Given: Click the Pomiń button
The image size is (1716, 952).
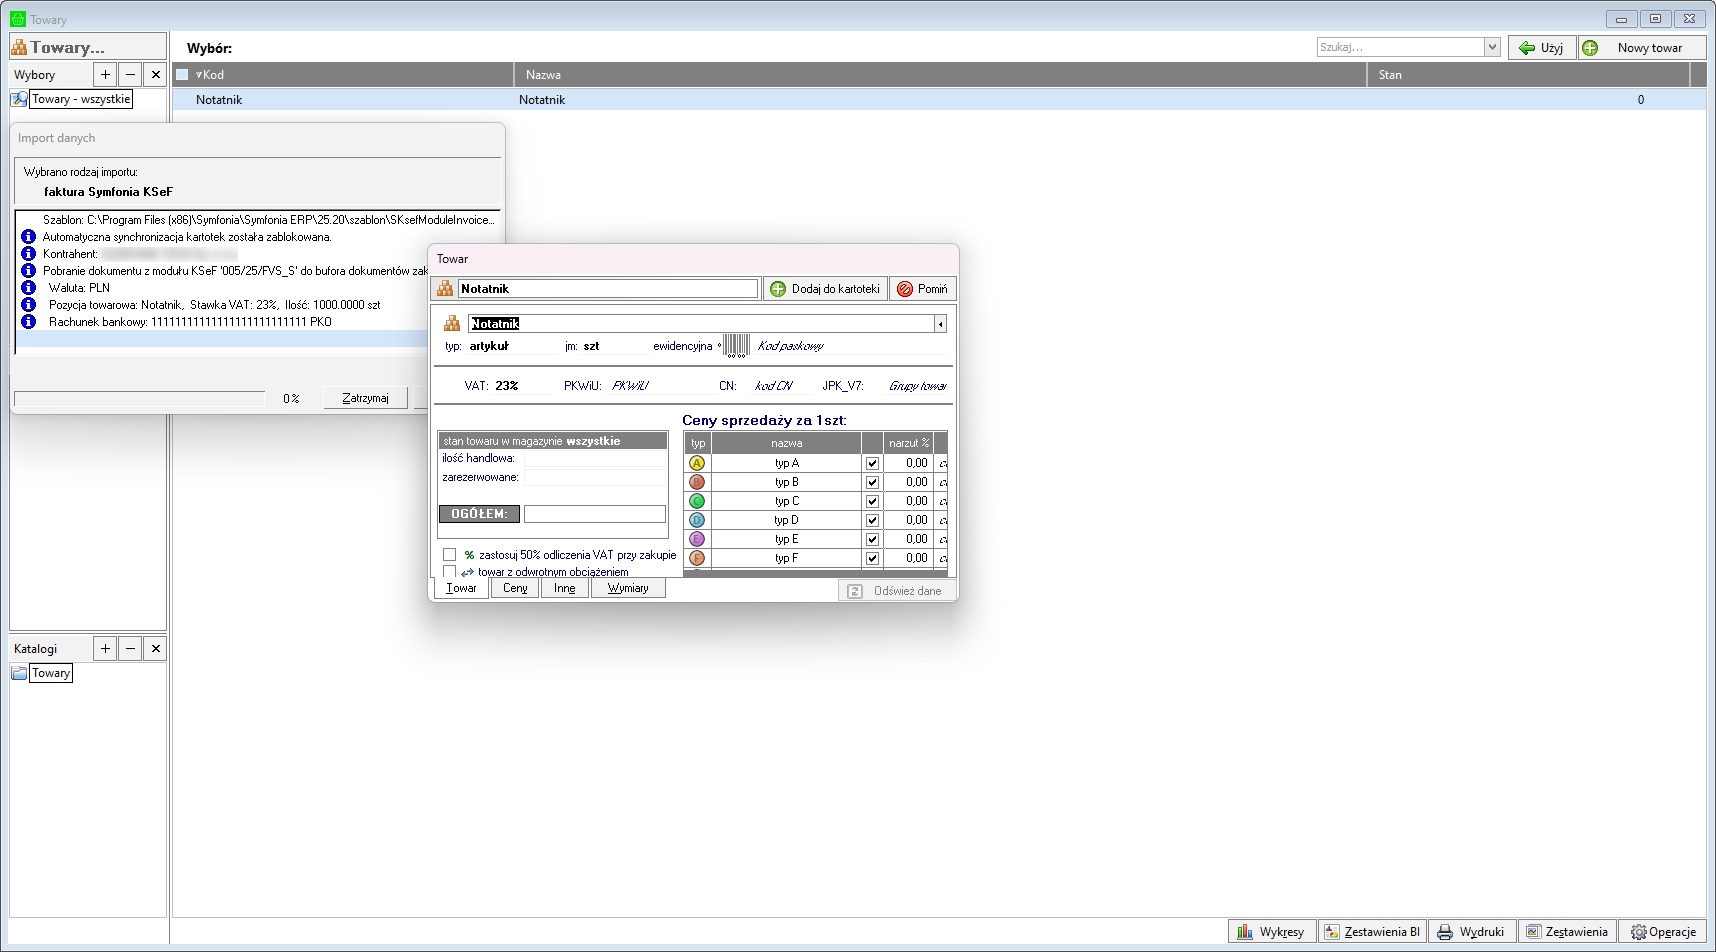Looking at the screenshot, I should click(922, 289).
